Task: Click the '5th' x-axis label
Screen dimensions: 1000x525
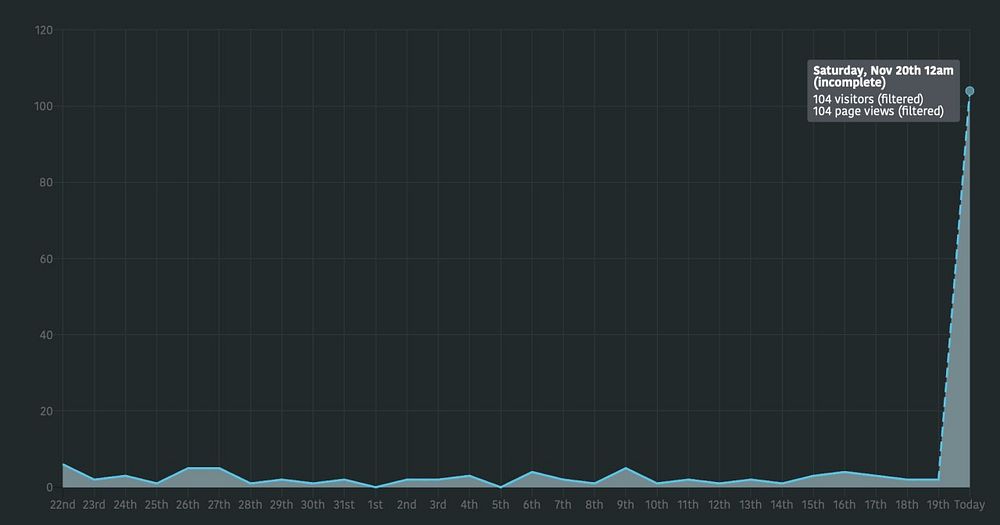Action: [500, 505]
